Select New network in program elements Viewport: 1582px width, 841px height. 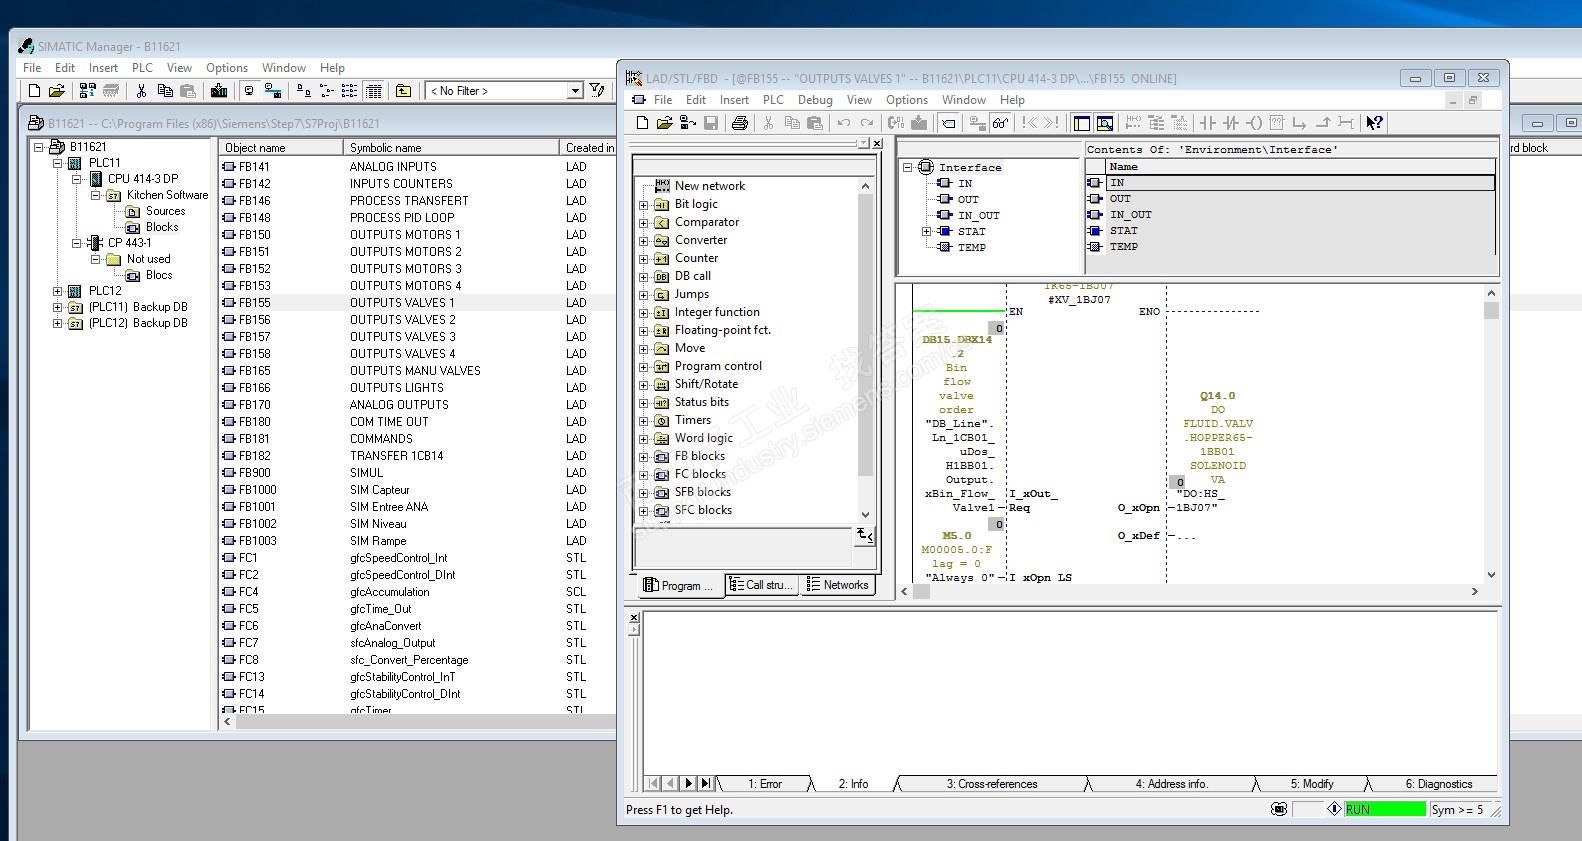pos(710,186)
